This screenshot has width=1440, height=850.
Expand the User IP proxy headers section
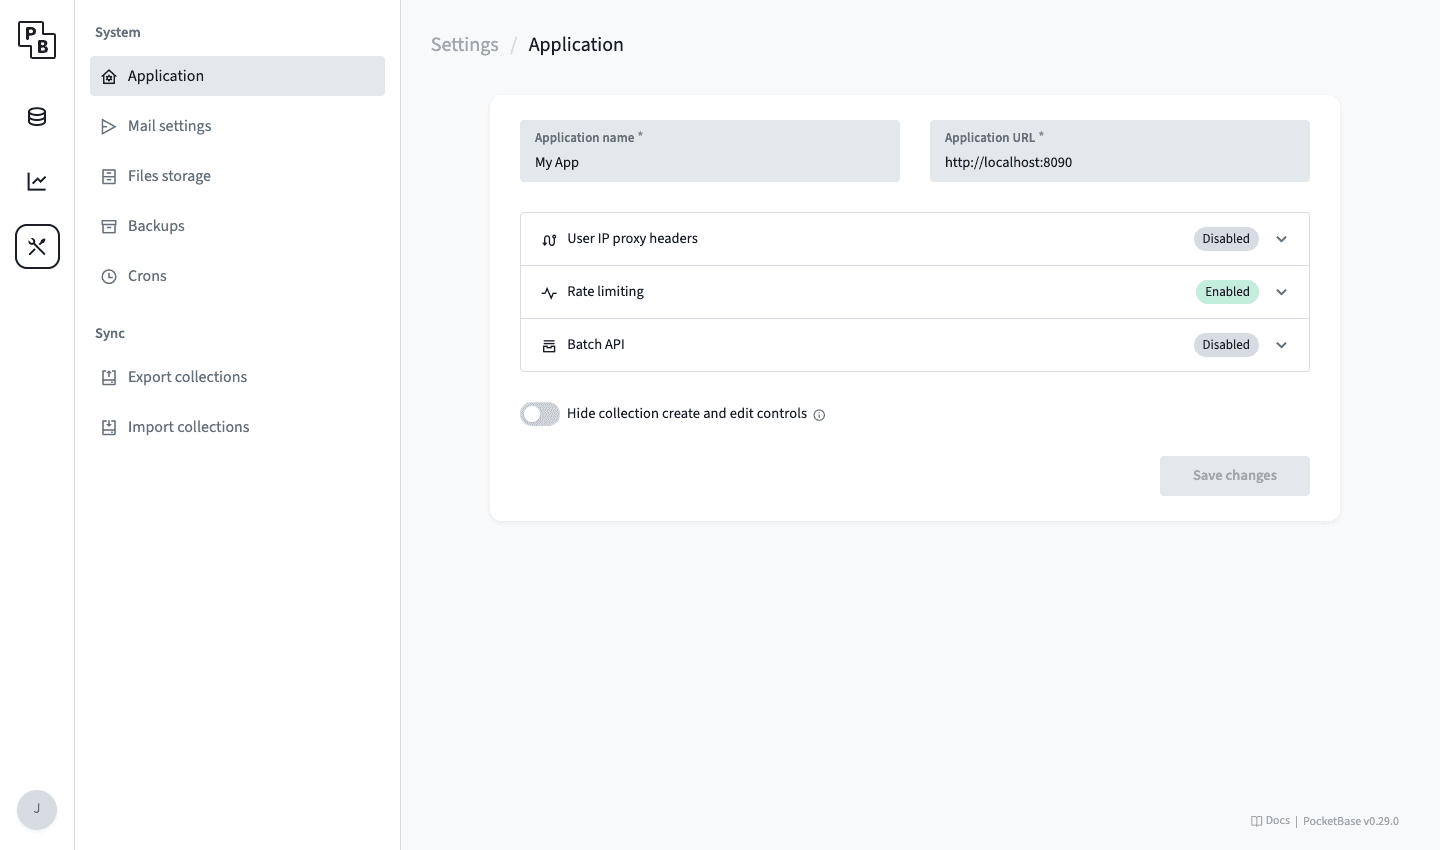[1281, 239]
